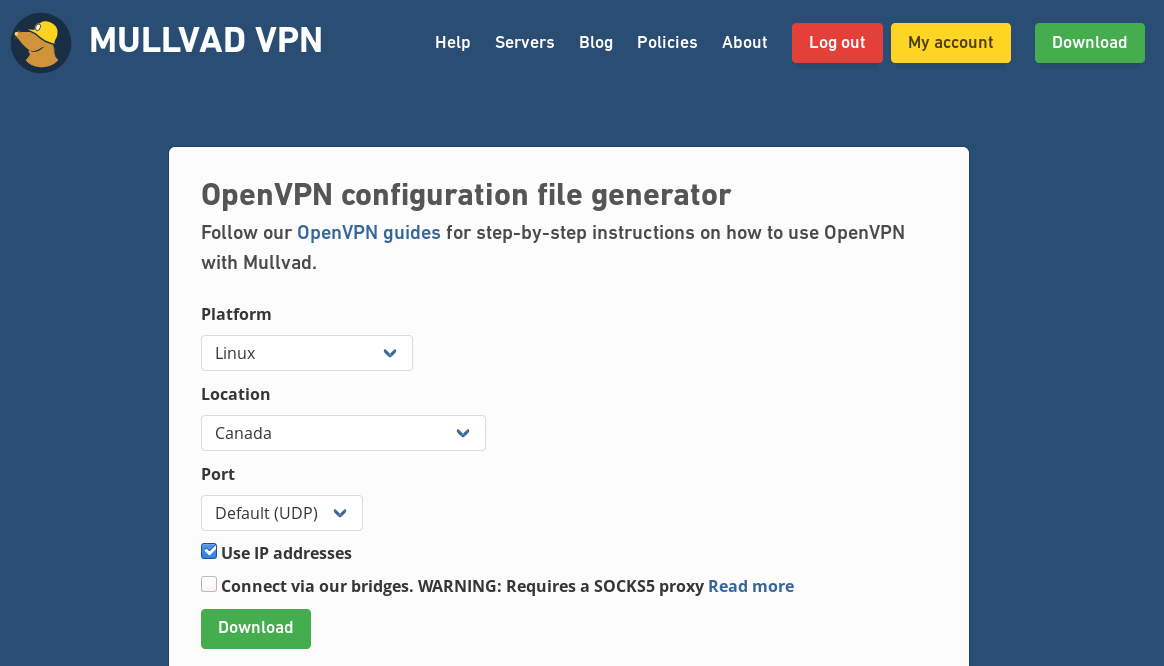Image resolution: width=1164 pixels, height=666 pixels.
Task: Open the Help menu item
Action: point(452,42)
